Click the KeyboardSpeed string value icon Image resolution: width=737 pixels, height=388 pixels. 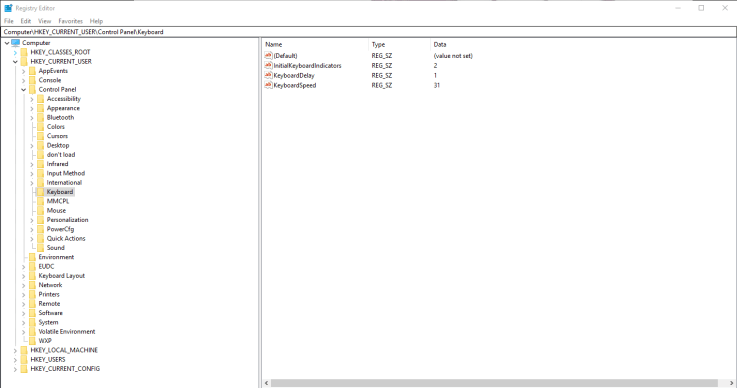268,85
